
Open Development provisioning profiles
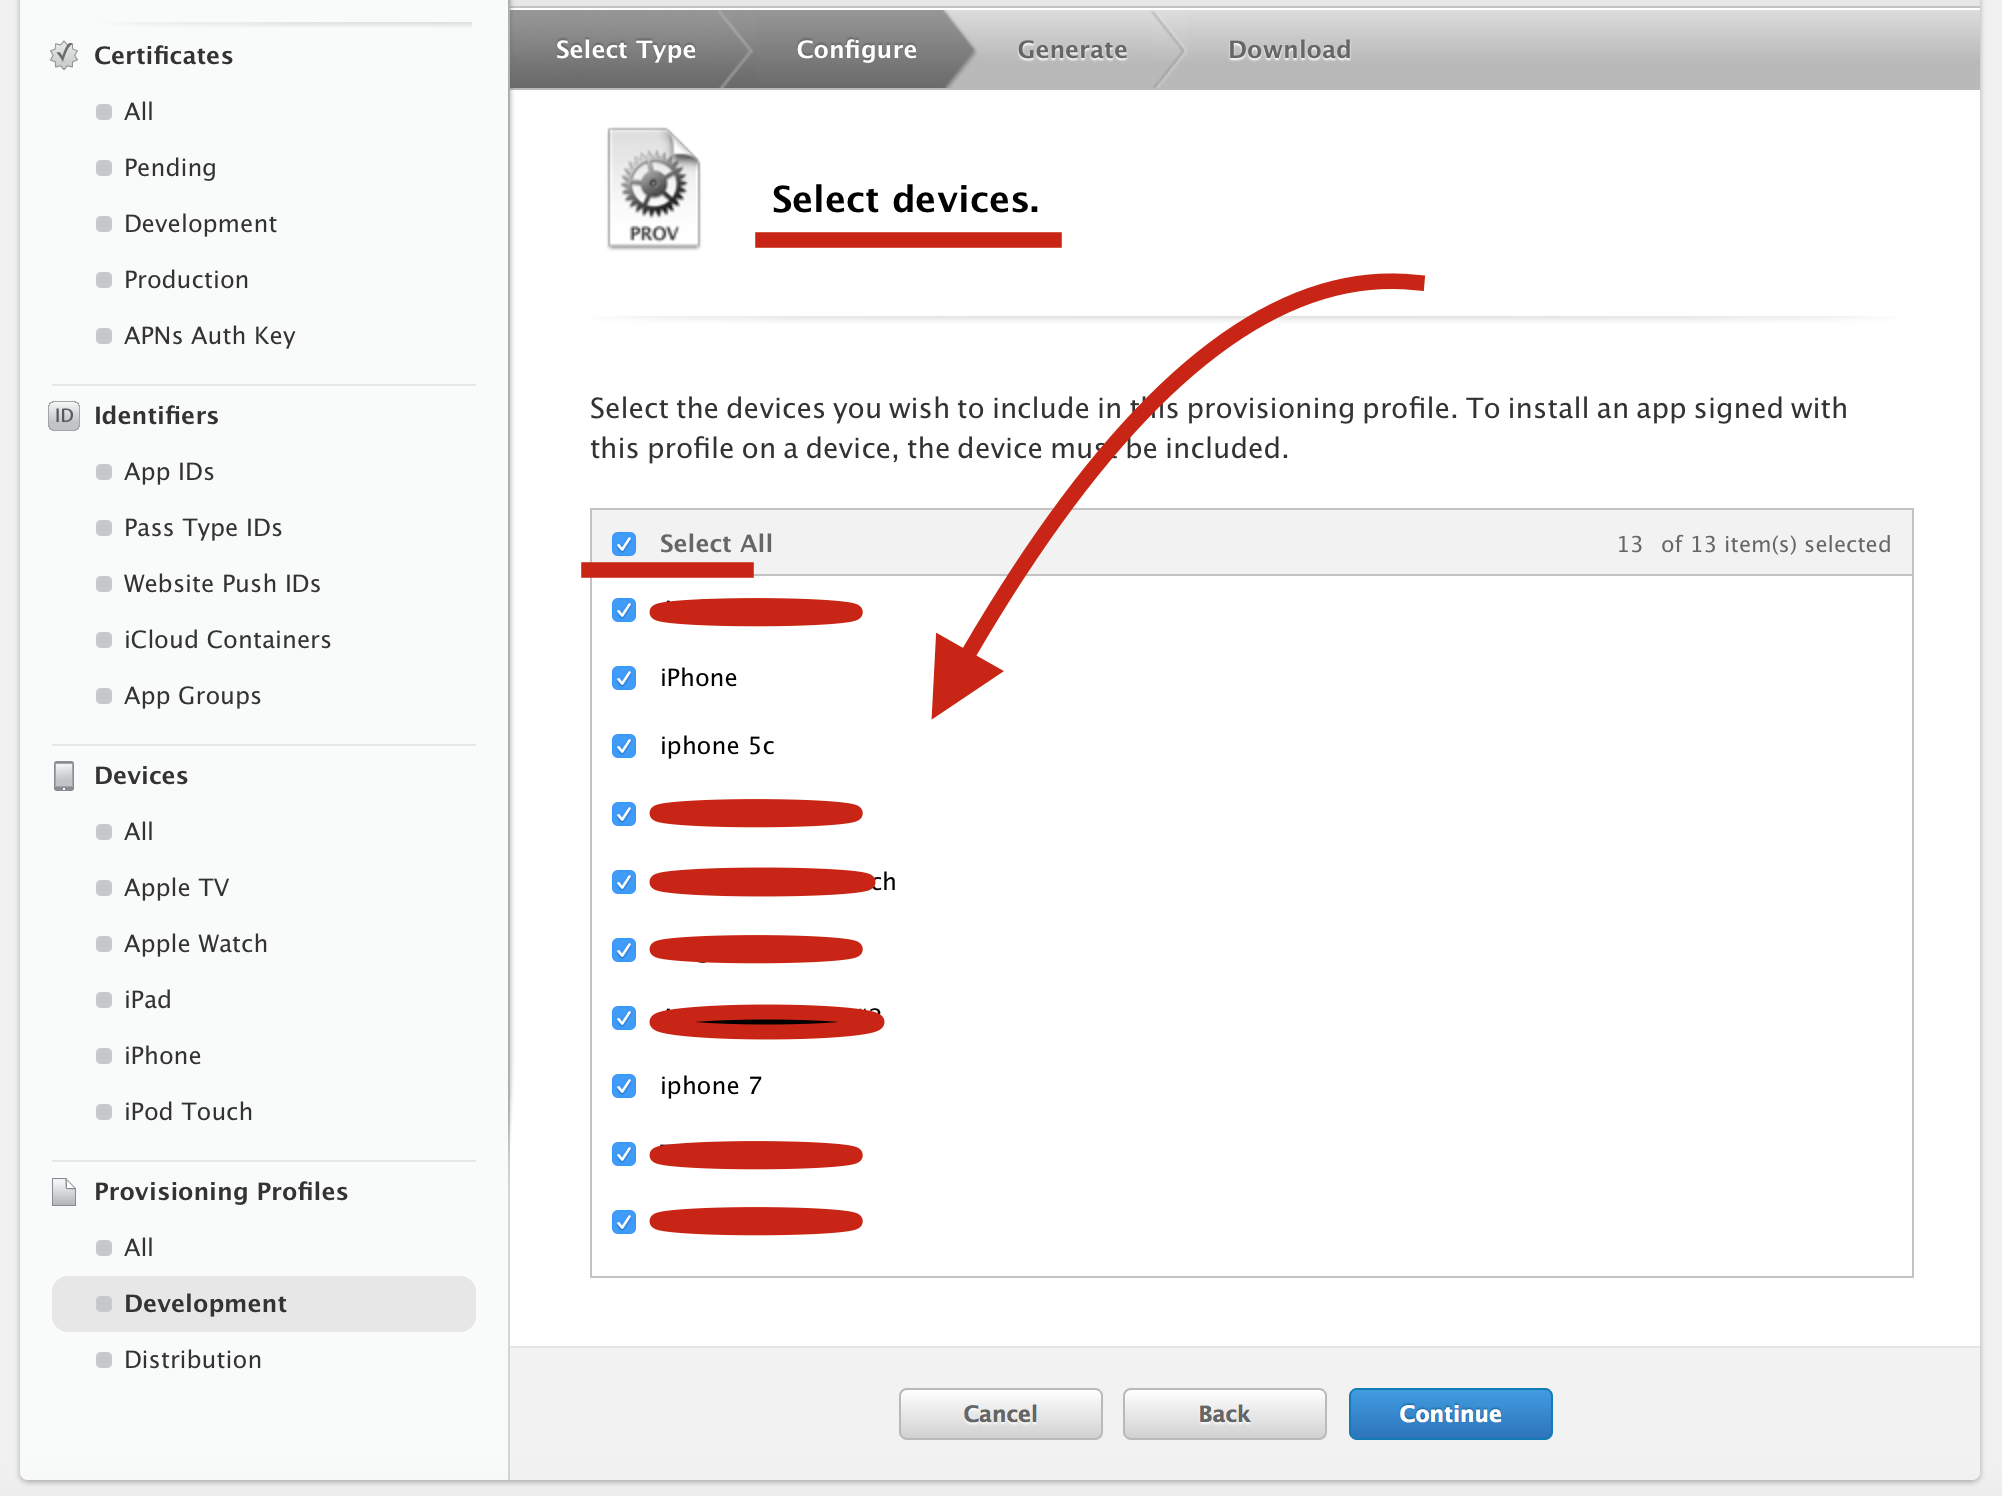click(x=264, y=1303)
